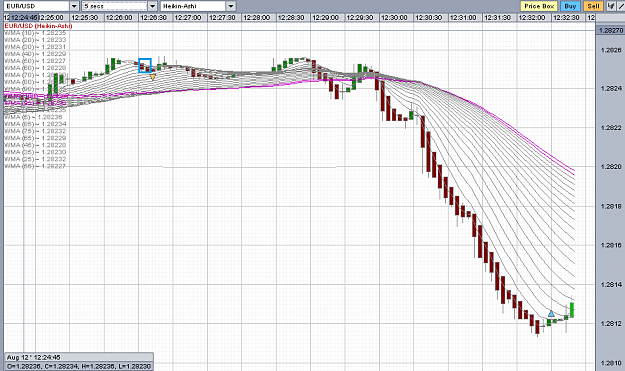Image resolution: width=625 pixels, height=371 pixels.
Task: Select the WMA (75) legend entry
Action: 35,131
